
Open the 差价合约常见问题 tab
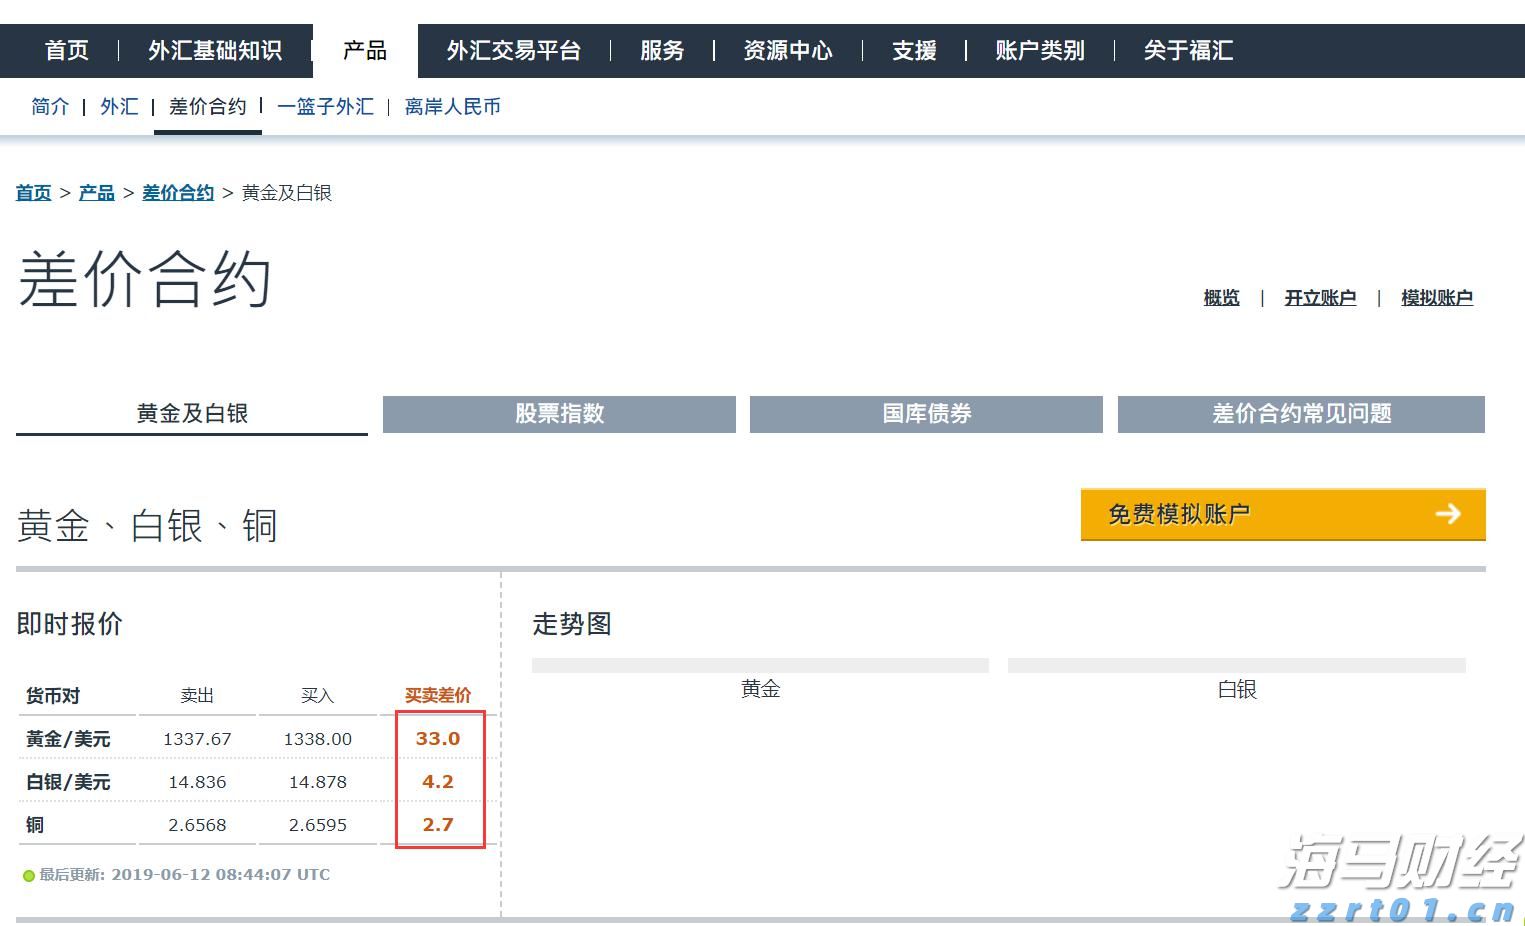[1298, 414]
